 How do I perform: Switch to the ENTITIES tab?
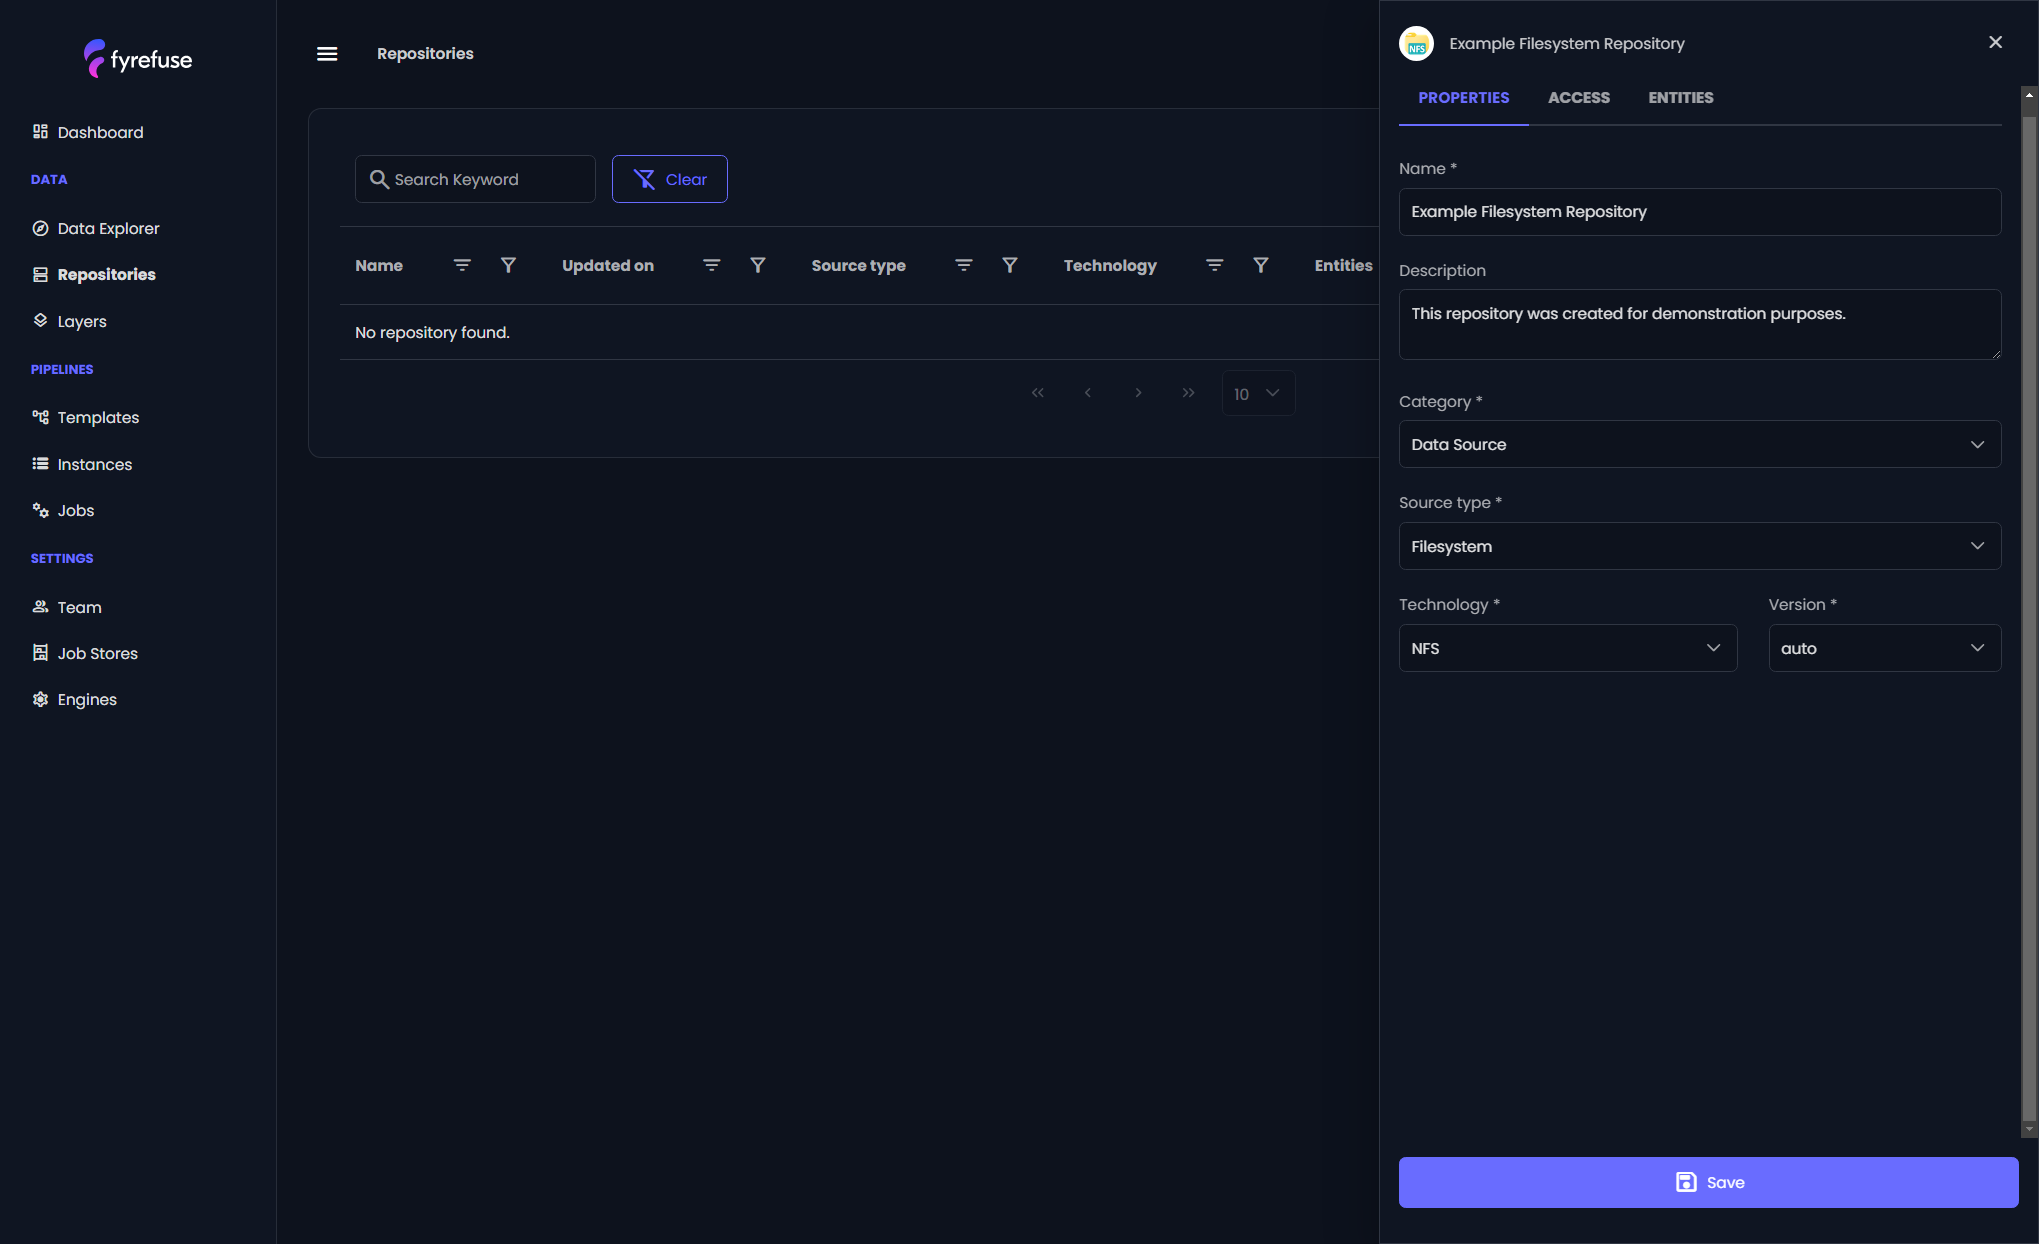click(1681, 98)
